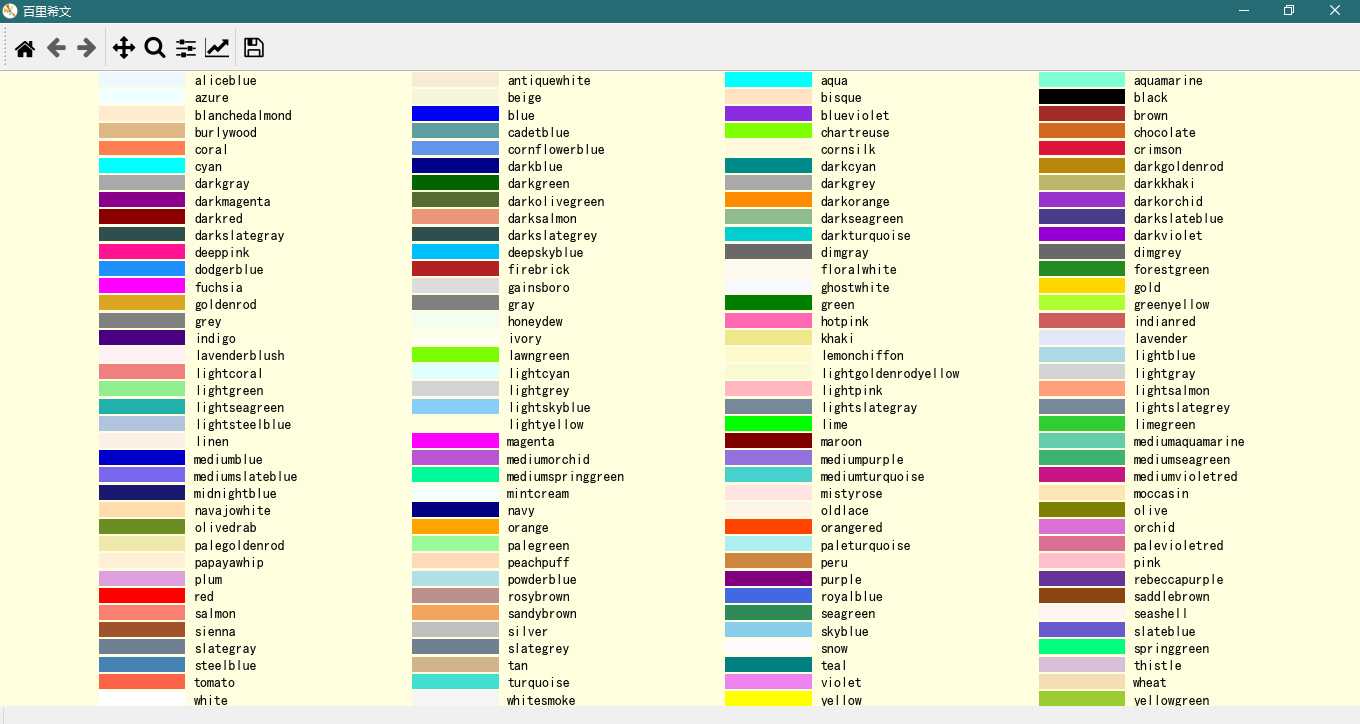
Task: Go forward to next view
Action: point(87,48)
